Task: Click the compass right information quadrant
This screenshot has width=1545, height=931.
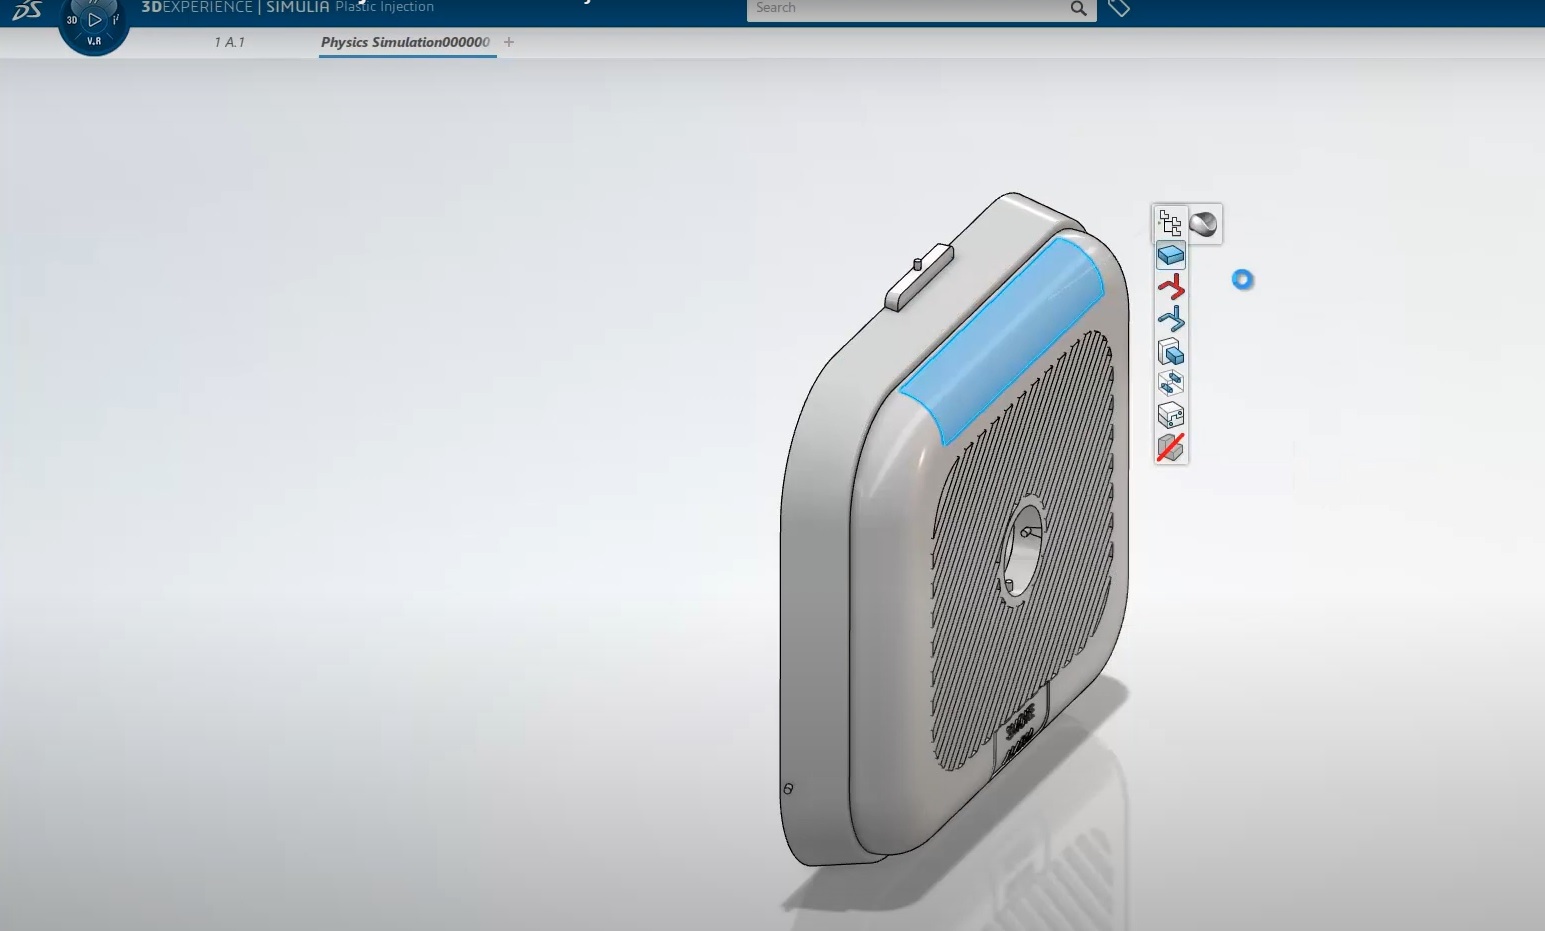Action: (116, 19)
